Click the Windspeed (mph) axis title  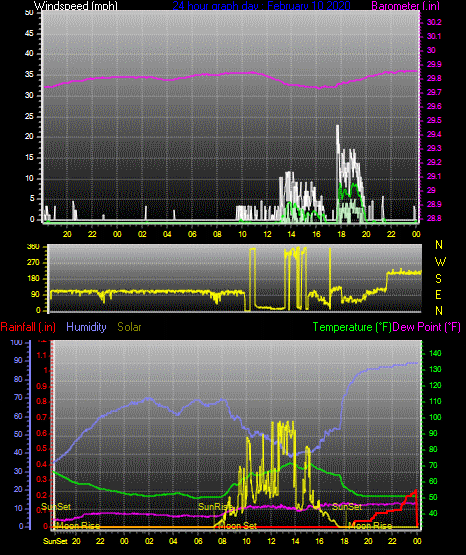[x=76, y=5]
